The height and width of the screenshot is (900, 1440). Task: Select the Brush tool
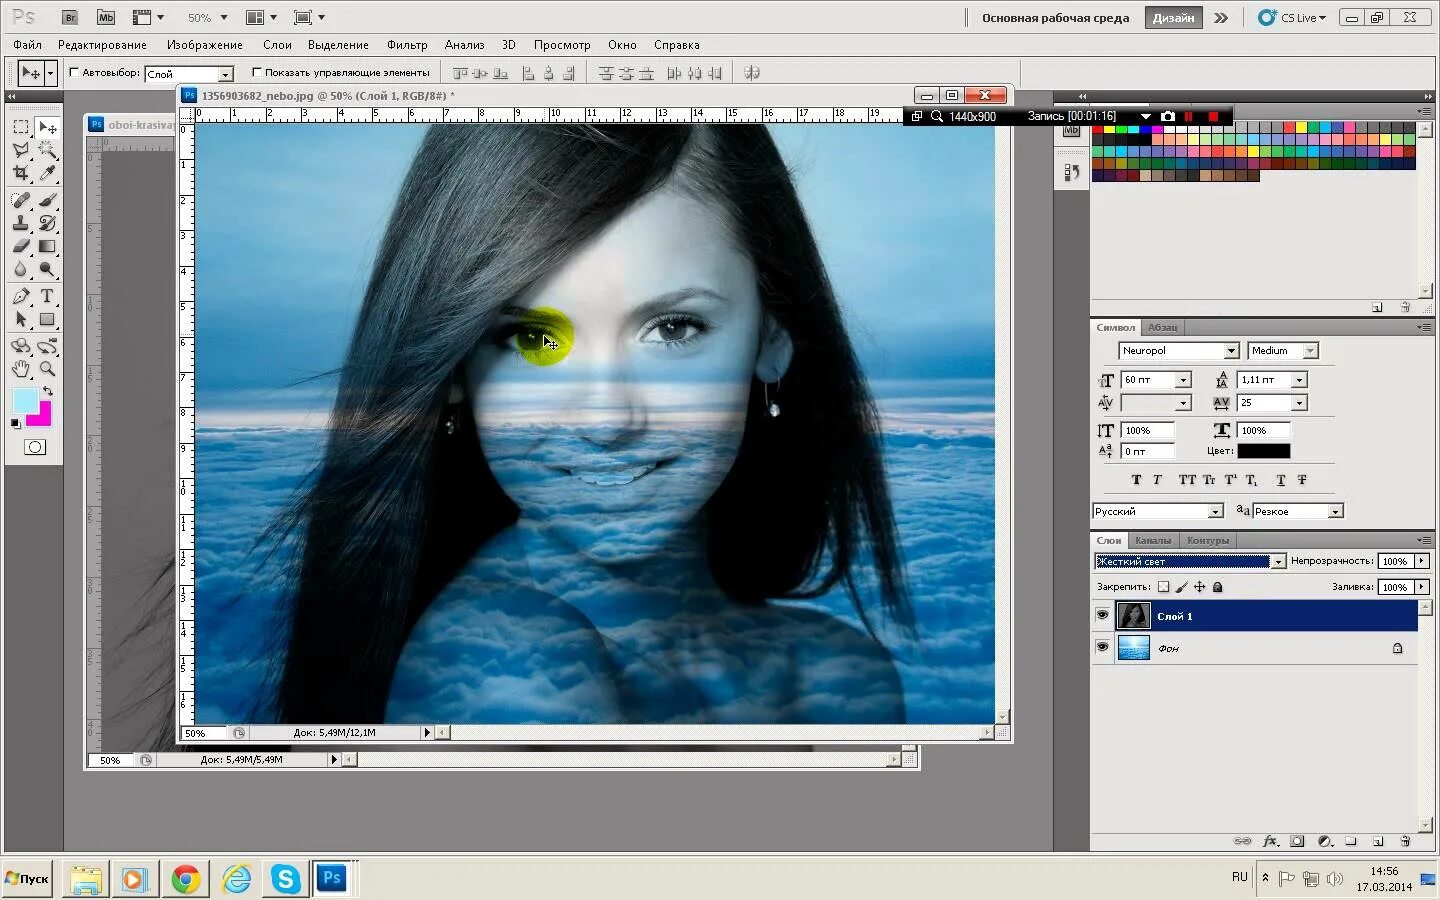[x=47, y=200]
